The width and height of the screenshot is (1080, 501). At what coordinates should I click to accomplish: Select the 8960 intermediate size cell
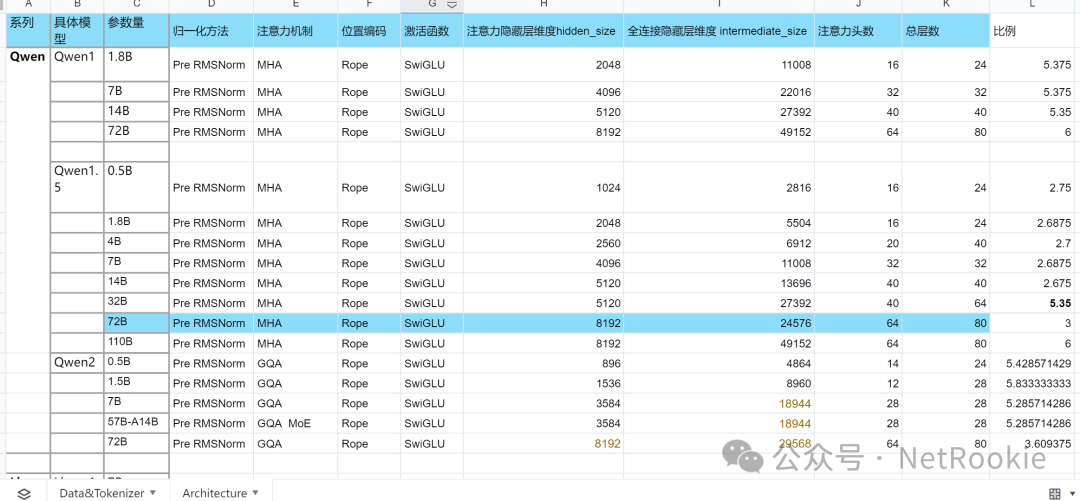(x=719, y=383)
